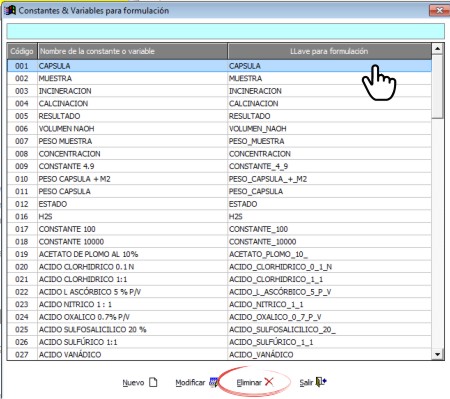This screenshot has height=399, width=450.
Task: Click key cell CONSTANTE_10000
Action: coord(329,242)
